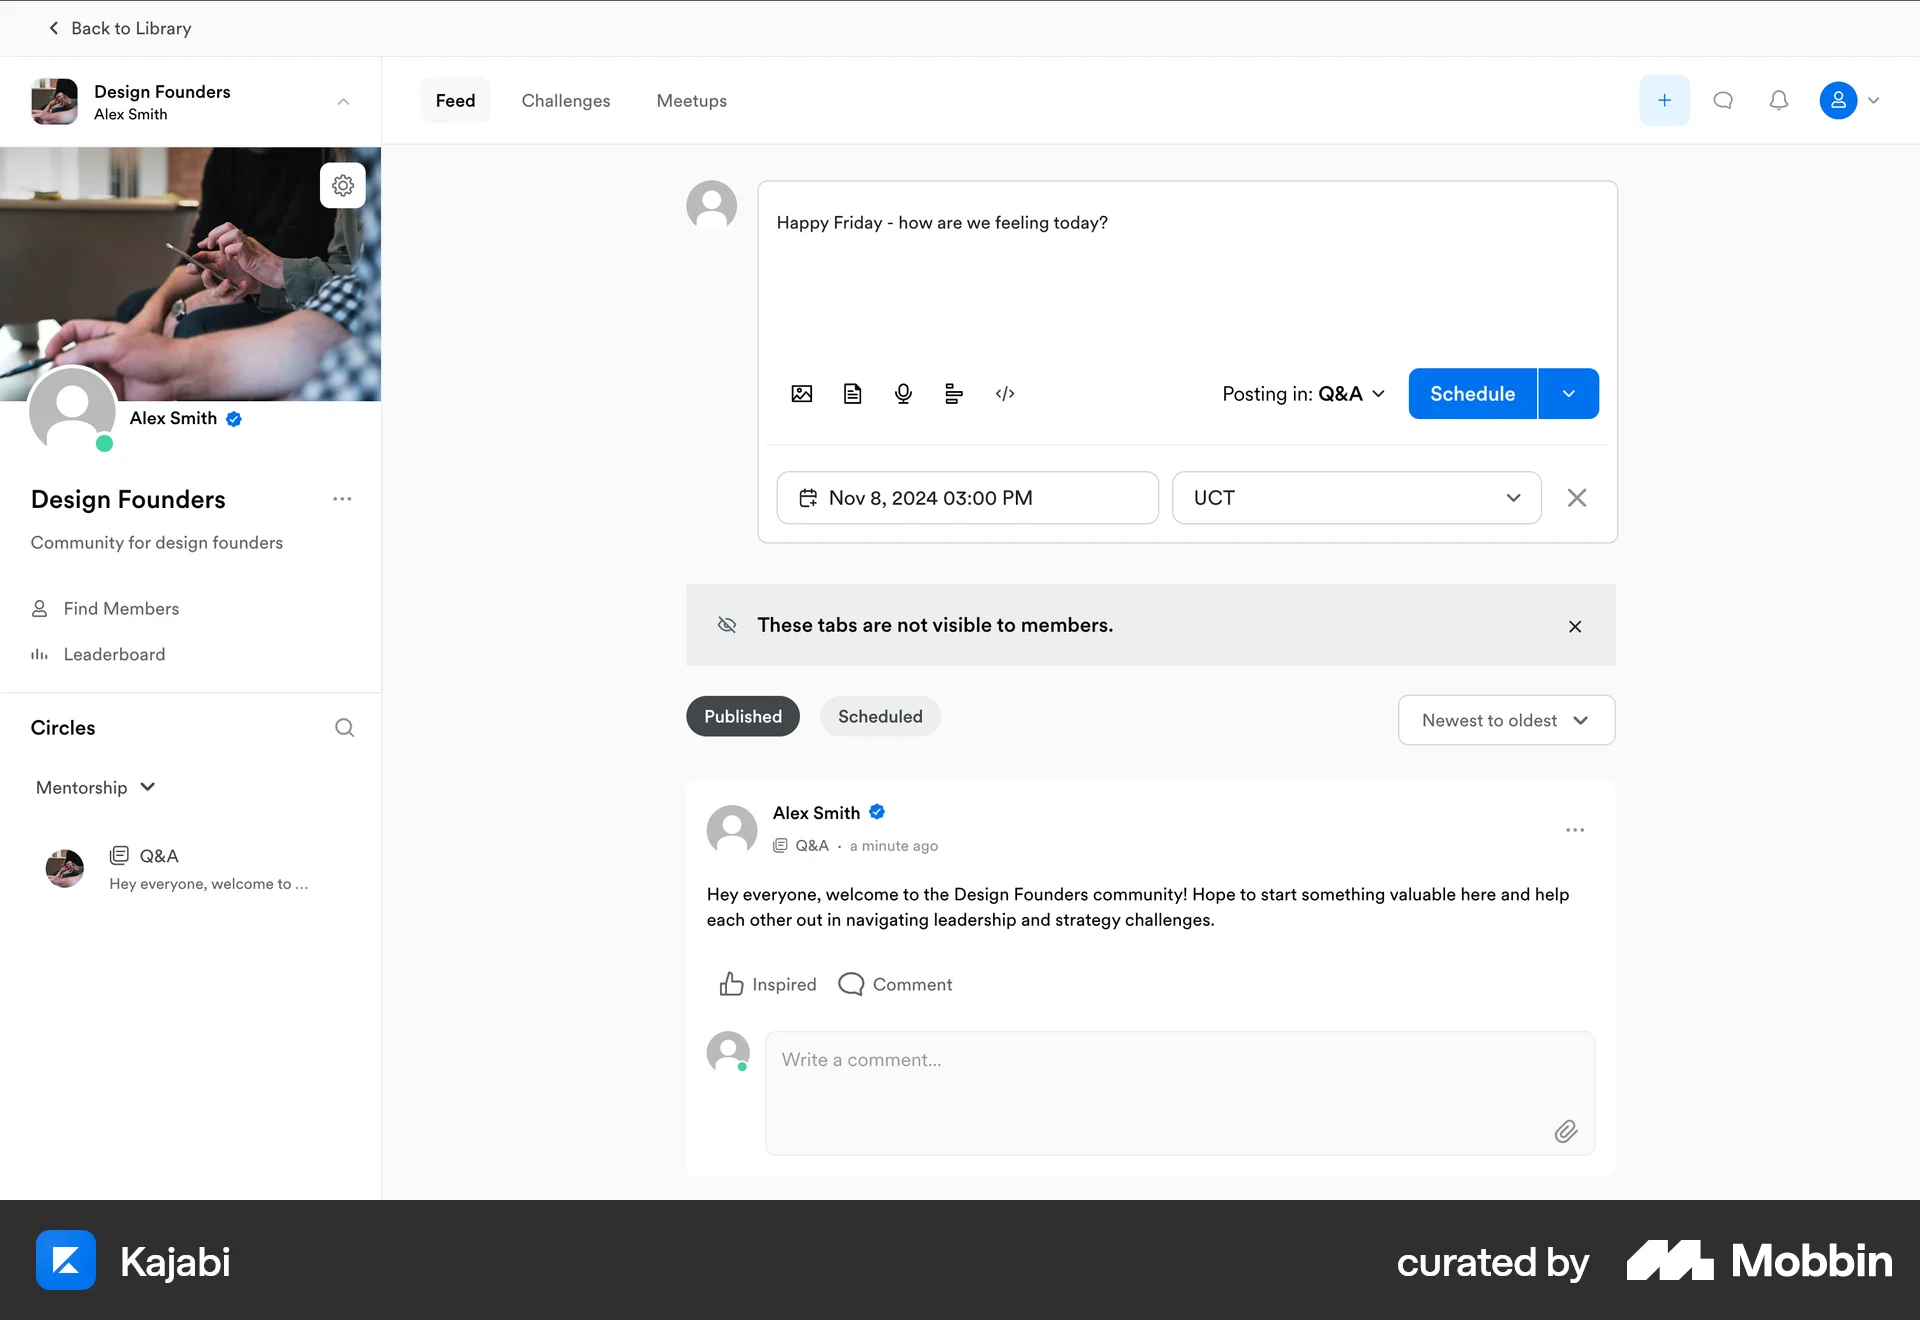Click Schedule to schedule the post
1920x1320 pixels.
tap(1471, 393)
